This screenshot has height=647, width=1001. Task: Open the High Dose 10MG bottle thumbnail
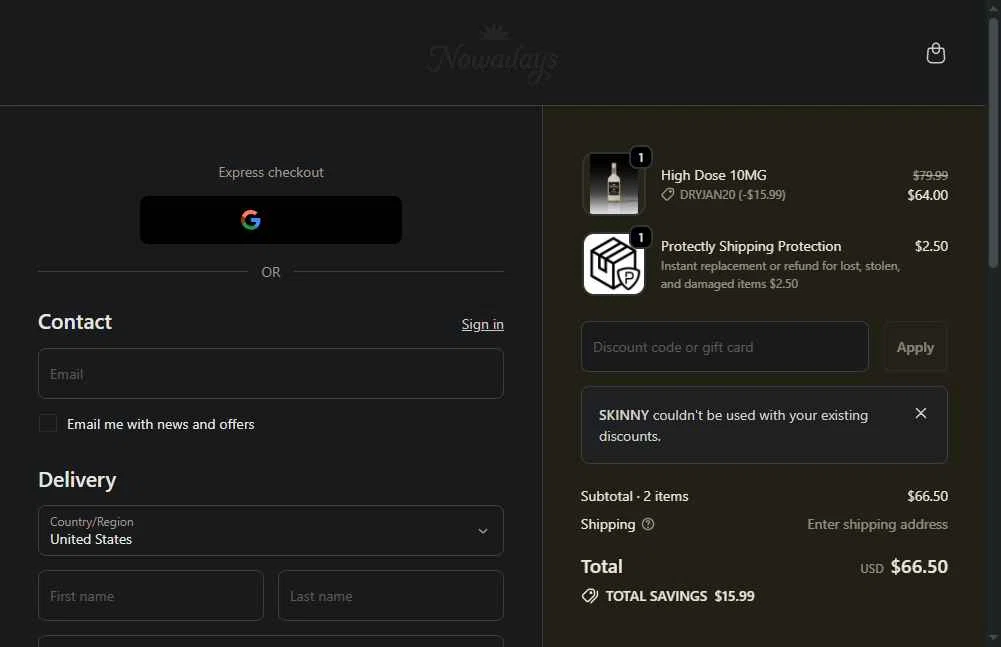tap(613, 184)
